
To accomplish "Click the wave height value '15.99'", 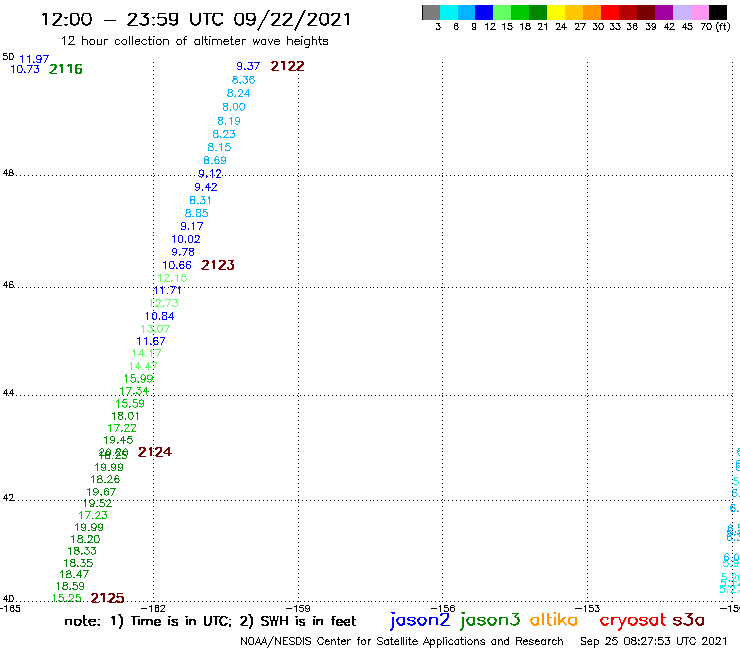I will pyautogui.click(x=139, y=379).
